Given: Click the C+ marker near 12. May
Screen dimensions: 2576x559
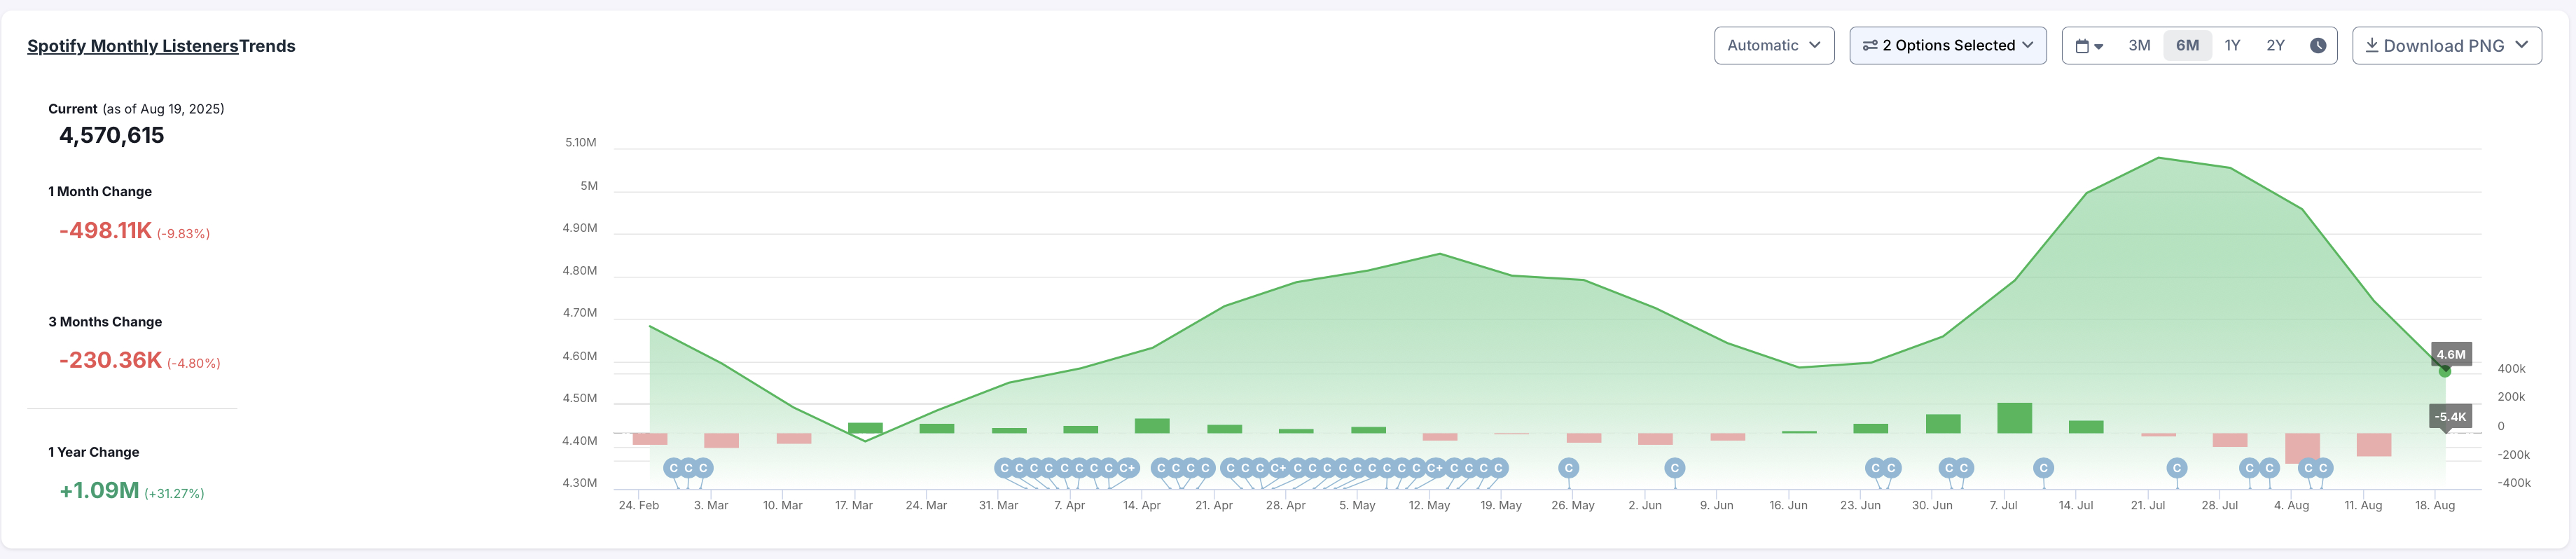Looking at the screenshot, I should 1435,468.
